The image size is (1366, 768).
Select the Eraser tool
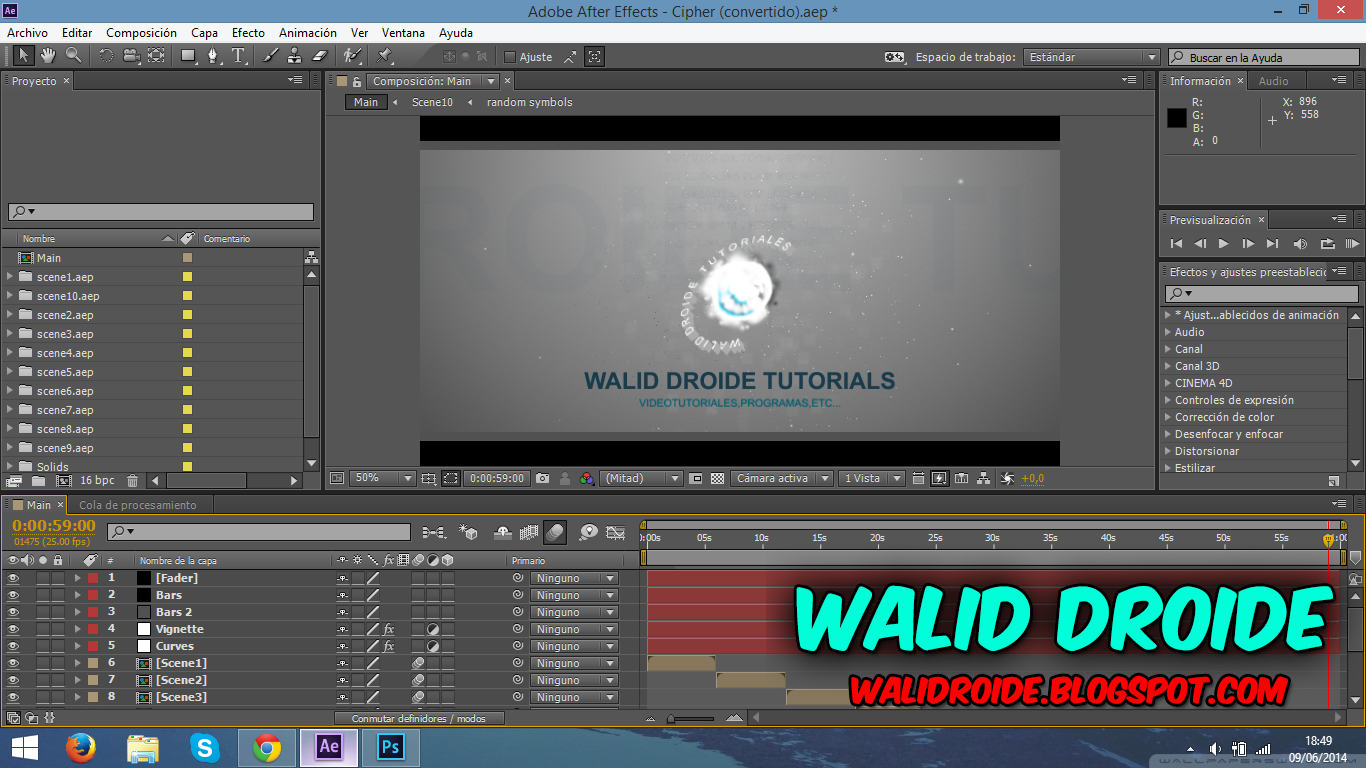[320, 56]
